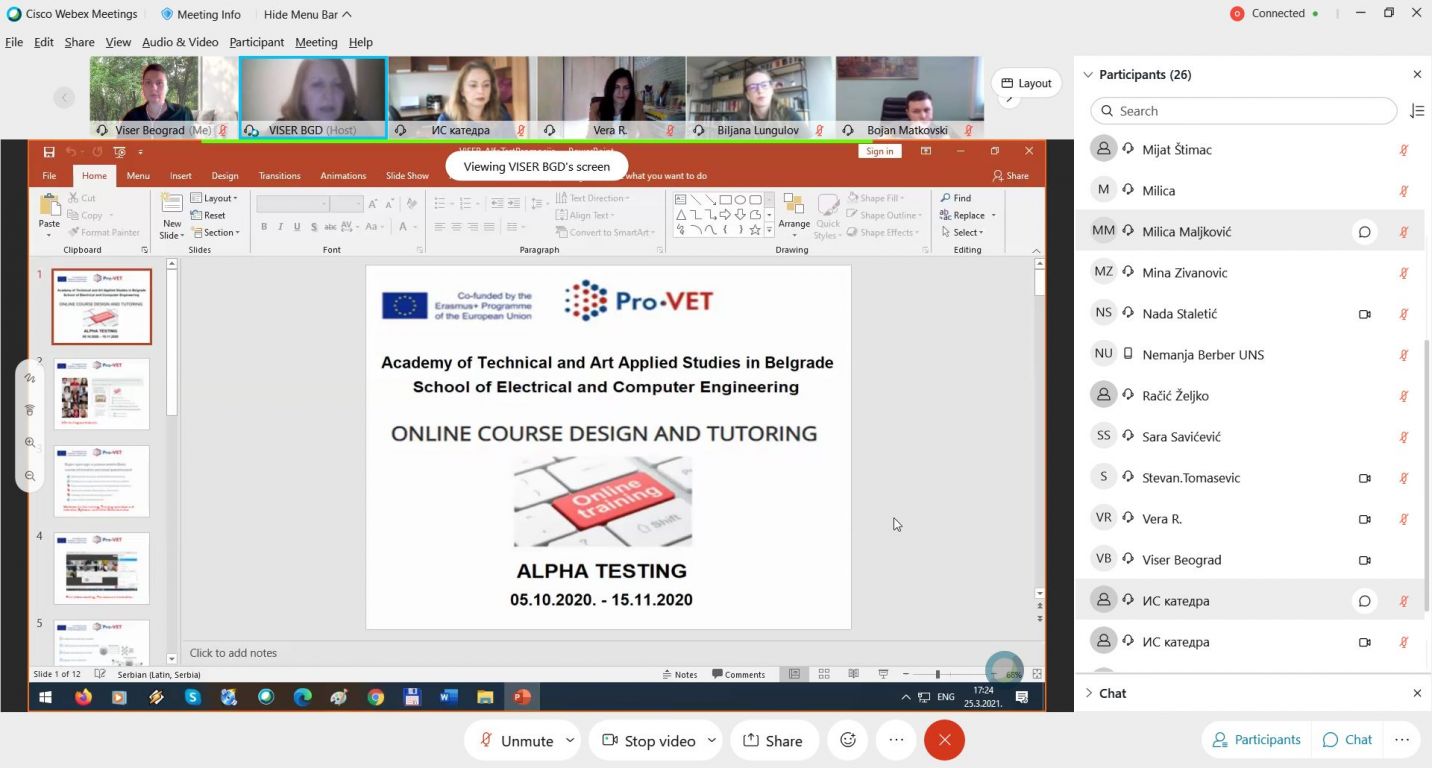The width and height of the screenshot is (1432, 768).
Task: Open the Section dropdown in PowerPoint
Action: pos(215,232)
